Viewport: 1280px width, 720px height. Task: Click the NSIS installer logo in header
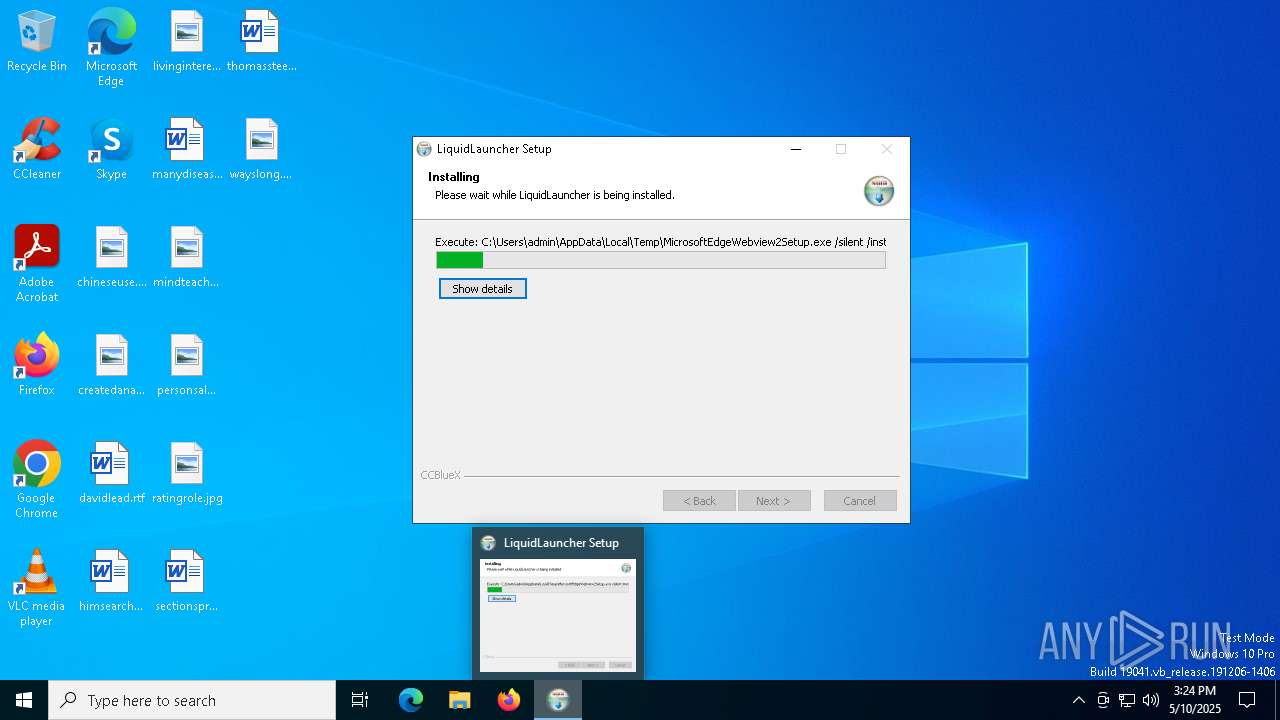879,190
